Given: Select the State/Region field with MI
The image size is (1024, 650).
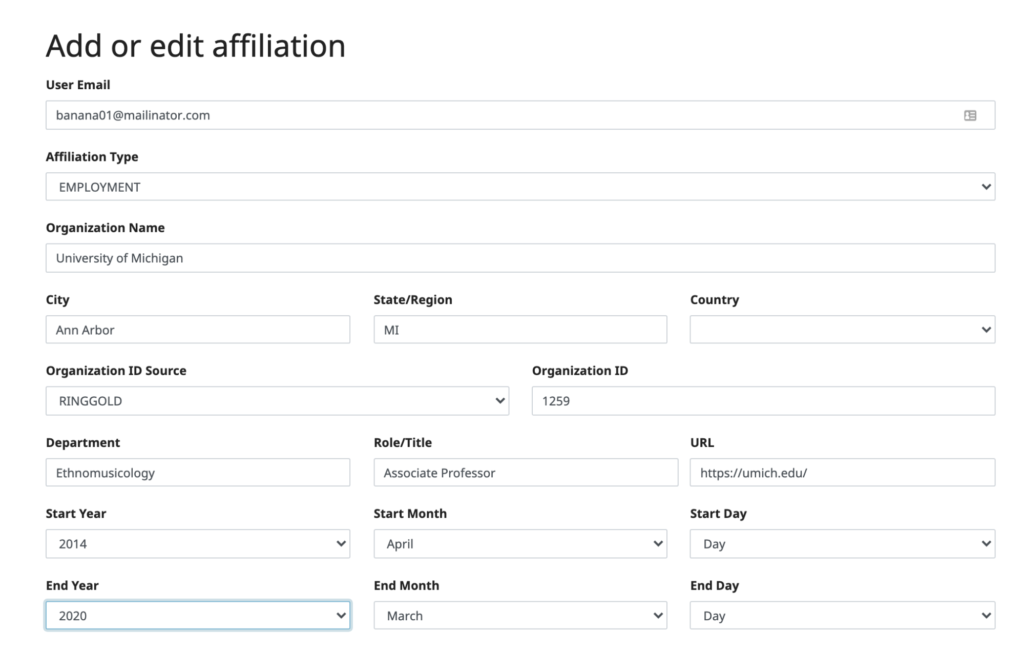Looking at the screenshot, I should 520,330.
